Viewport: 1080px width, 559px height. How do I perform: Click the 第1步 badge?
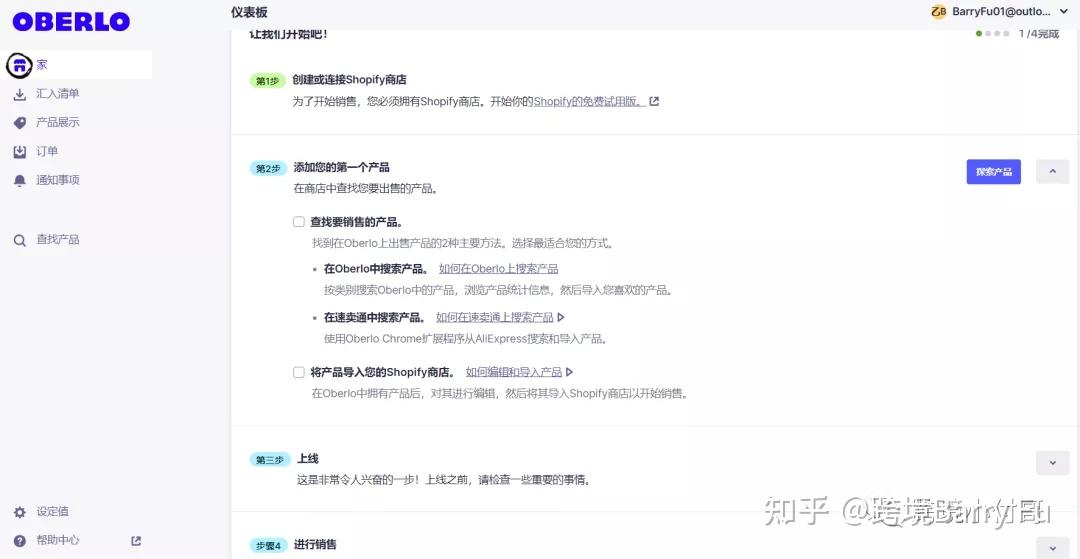coord(267,81)
